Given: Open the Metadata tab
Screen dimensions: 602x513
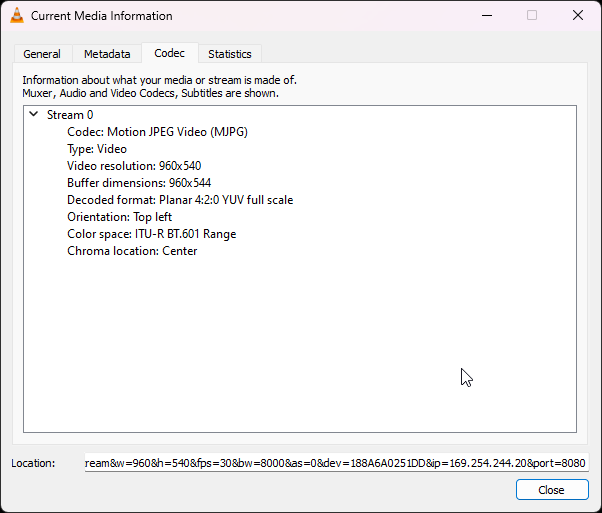Looking at the screenshot, I should [x=107, y=54].
